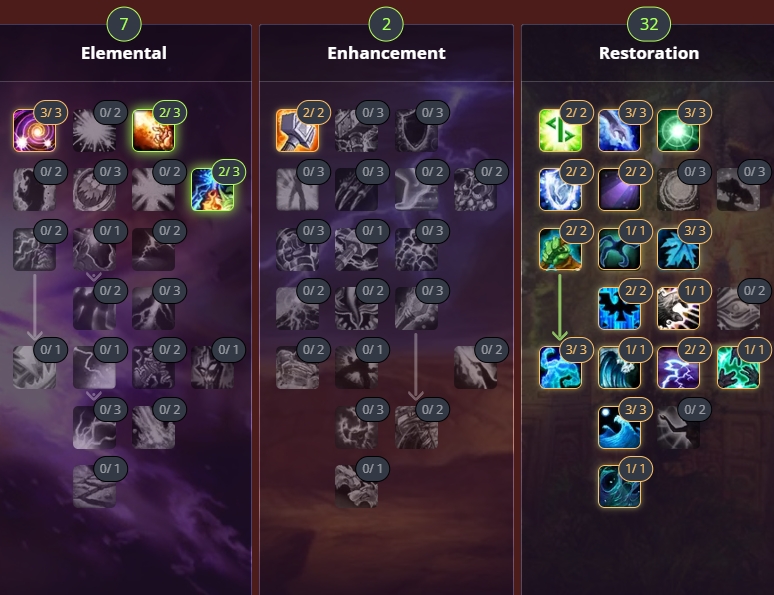774x595 pixels.
Task: Click the Ancestral Awakening blue spirit talent 3/3
Action: coord(560,368)
